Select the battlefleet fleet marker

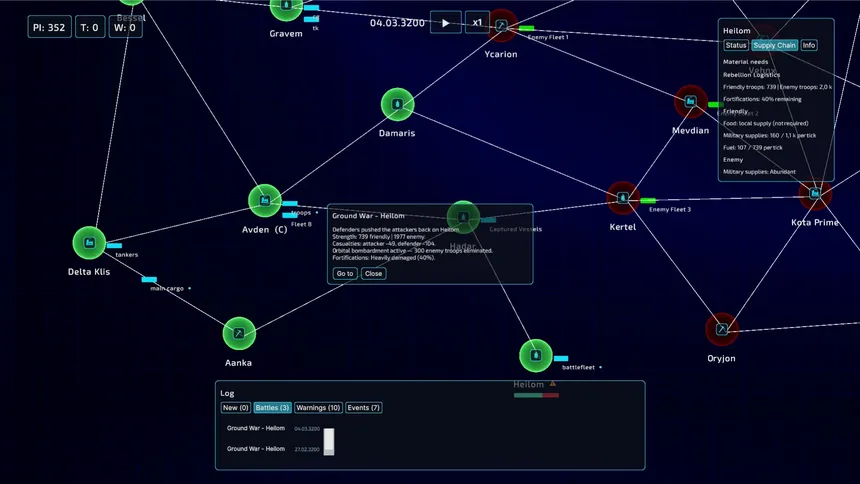tap(561, 358)
